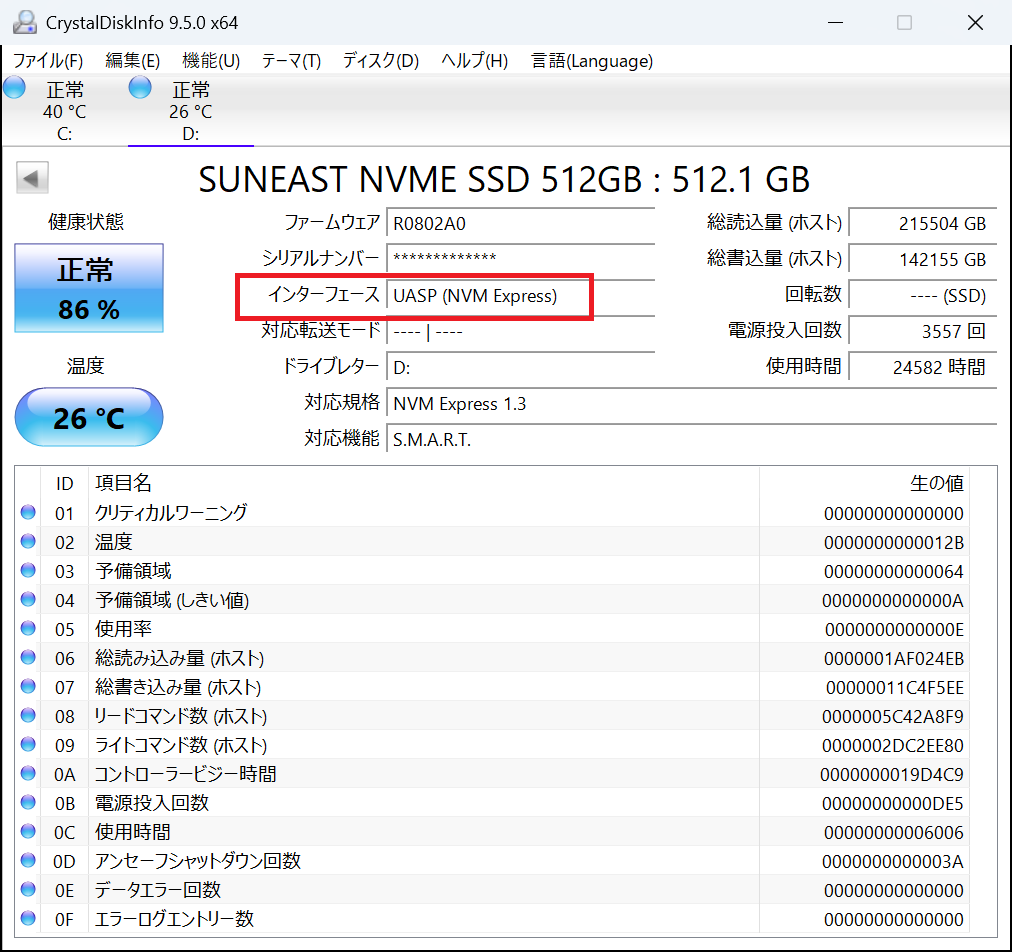Click status dot for row 08 リードコマンド数
The width and height of the screenshot is (1012, 952).
(x=28, y=716)
